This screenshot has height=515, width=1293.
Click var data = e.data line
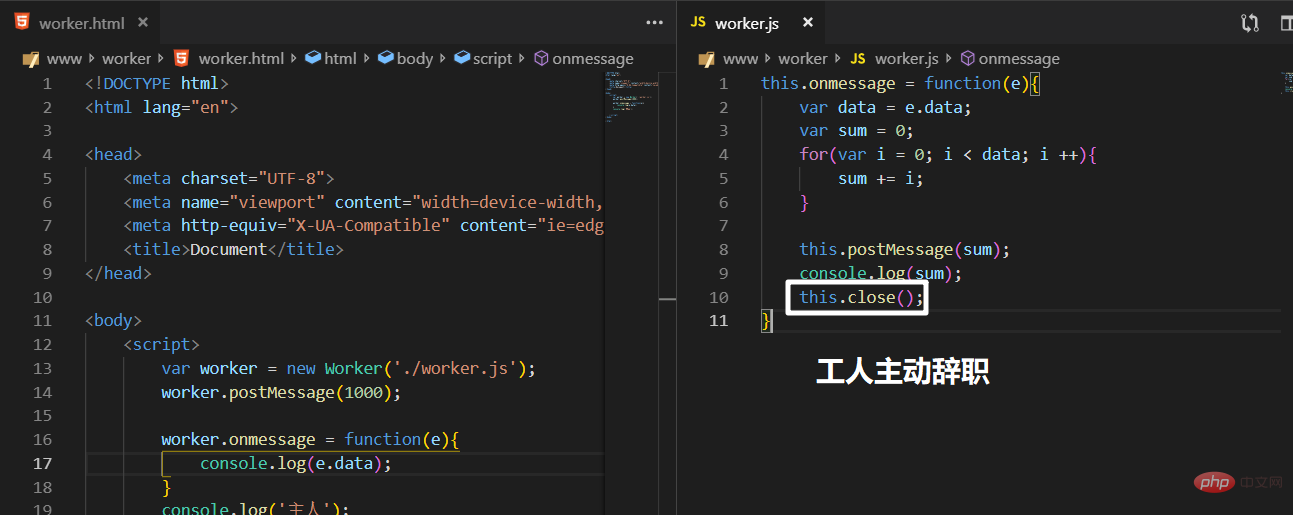[x=885, y=107]
